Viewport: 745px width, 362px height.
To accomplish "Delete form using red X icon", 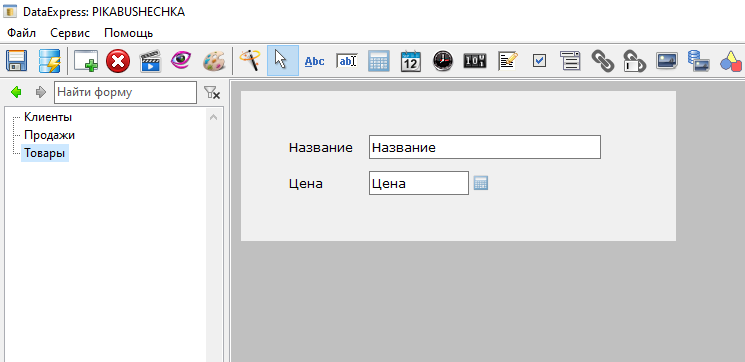I will click(118, 61).
